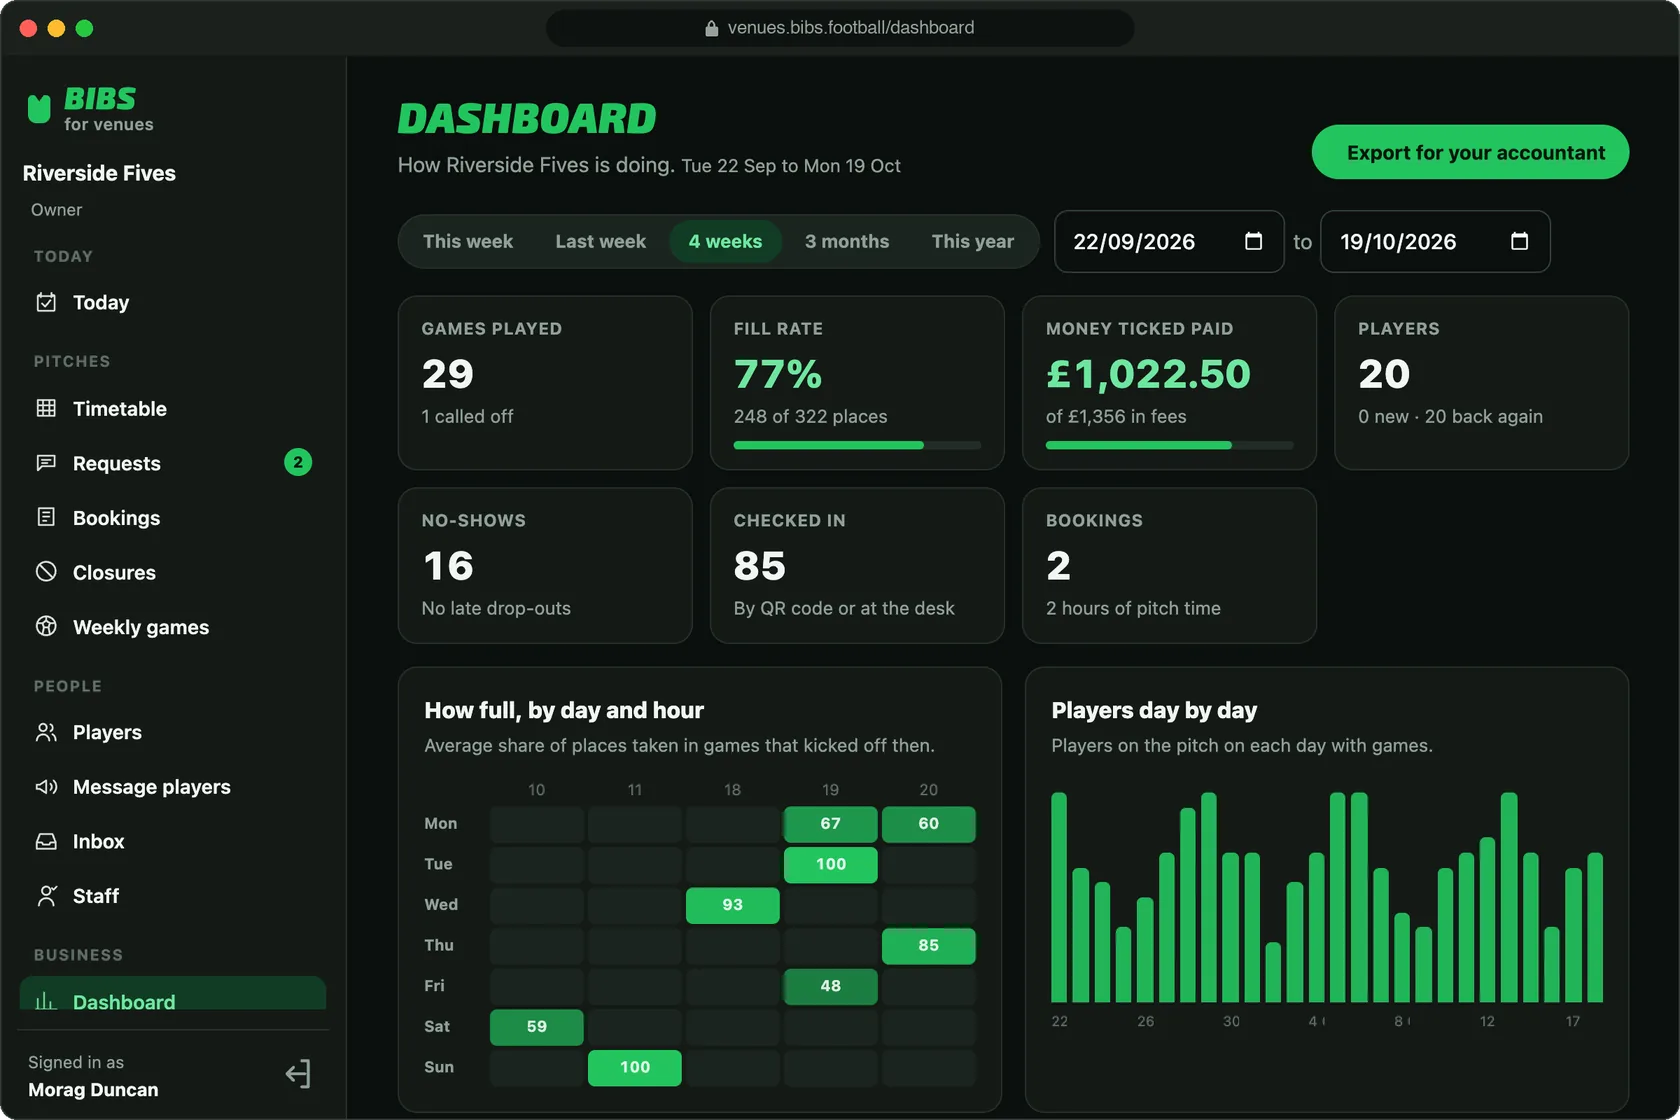The height and width of the screenshot is (1120, 1680).
Task: Click the No-shows card
Action: pos(545,565)
